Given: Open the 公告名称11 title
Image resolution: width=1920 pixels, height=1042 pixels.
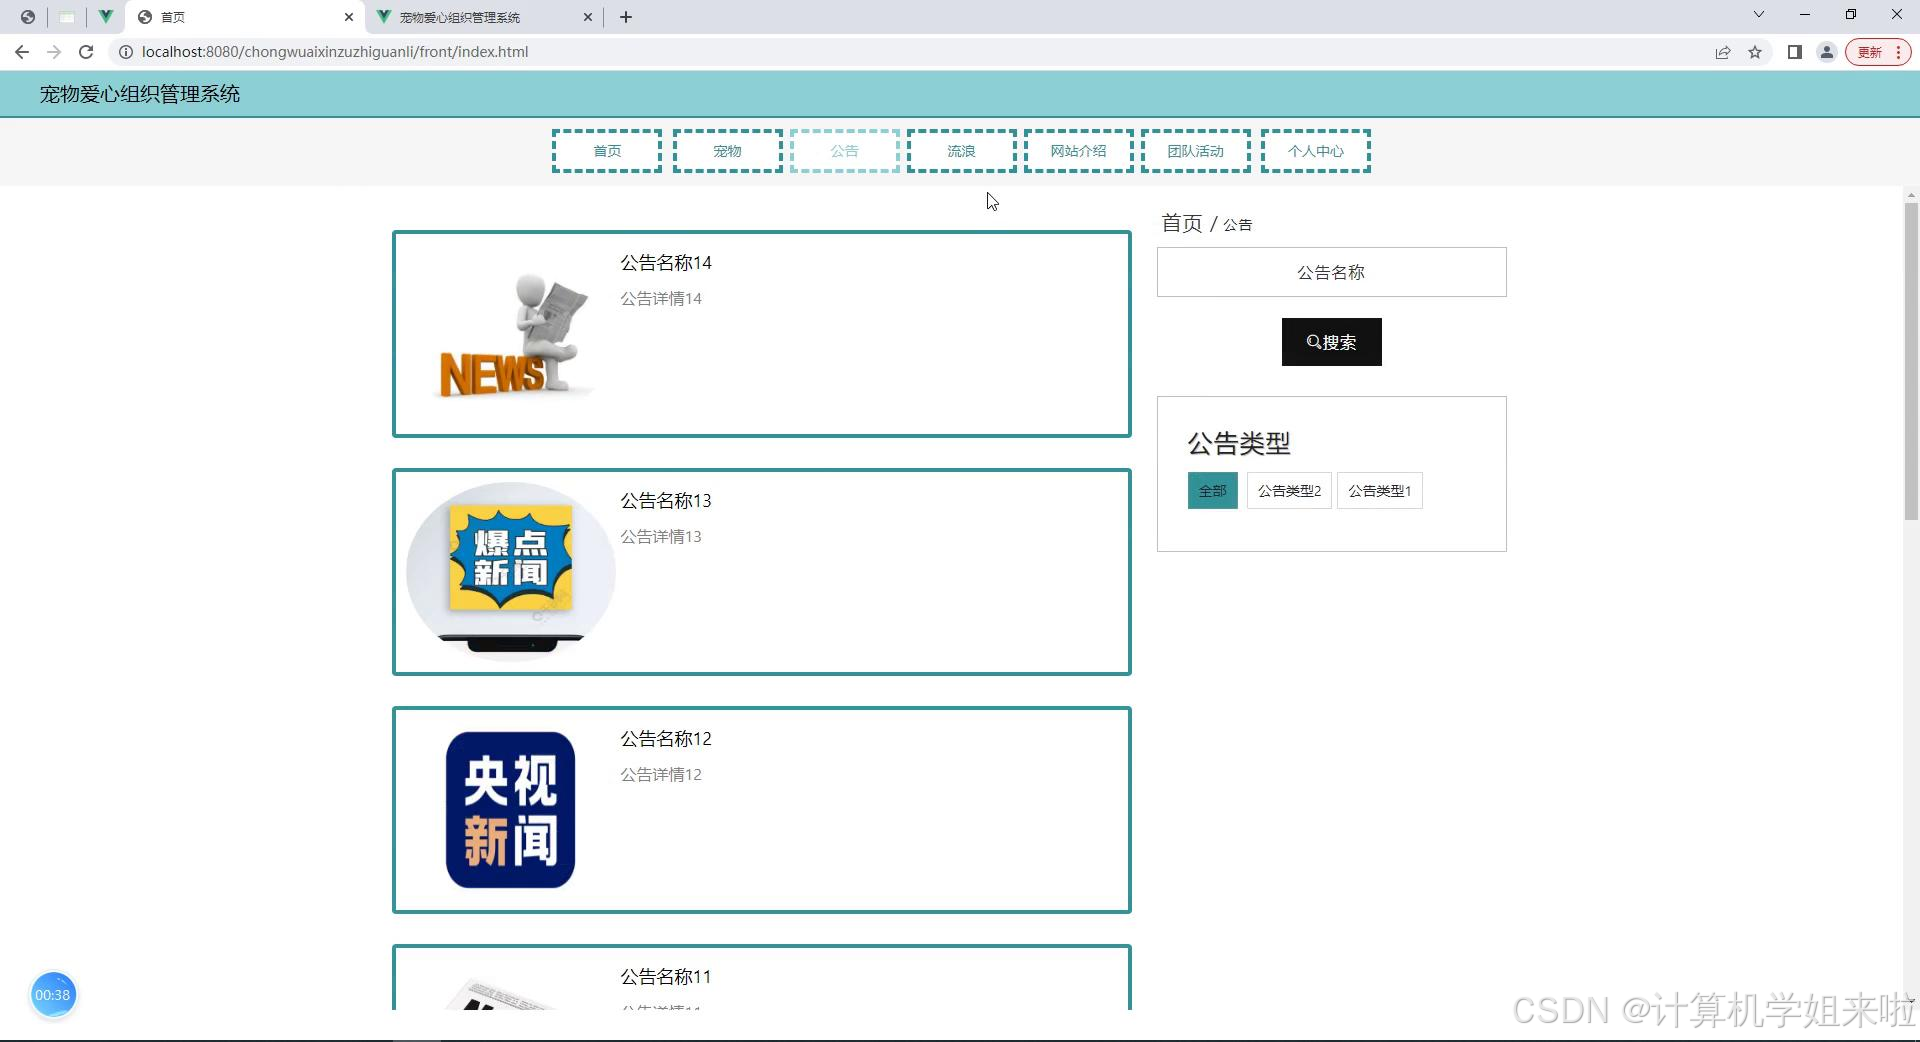Looking at the screenshot, I should point(666,977).
